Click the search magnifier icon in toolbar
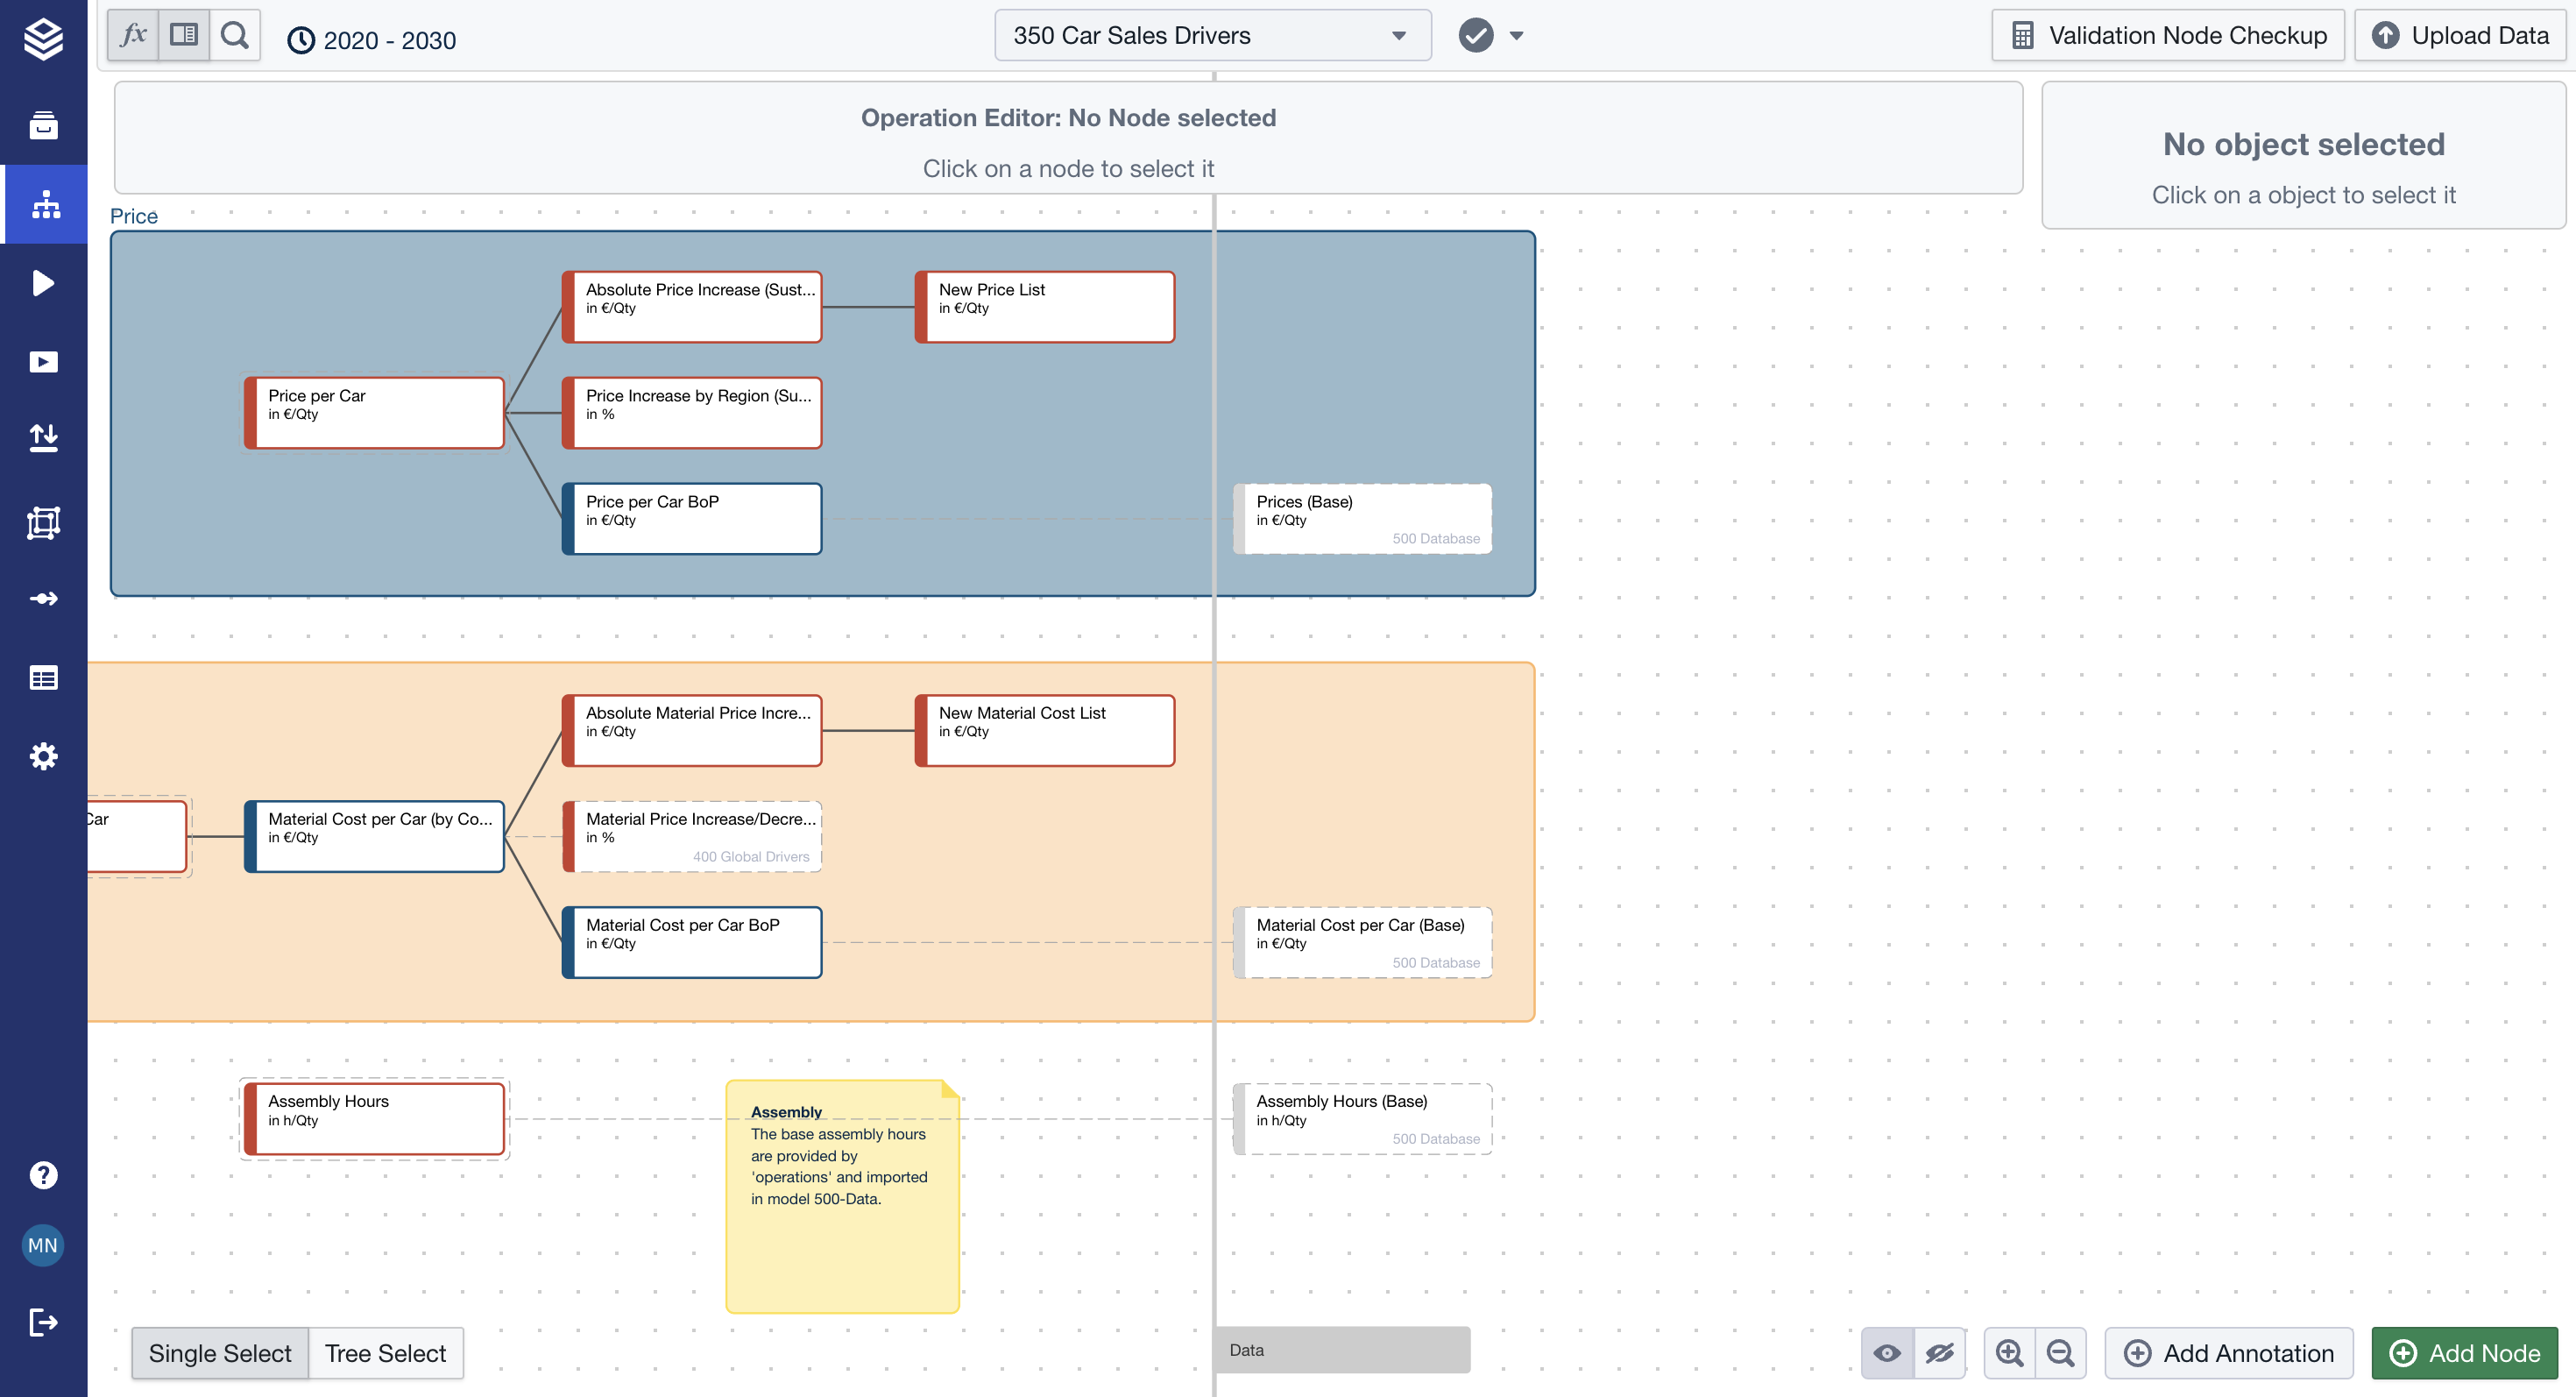The width and height of the screenshot is (2576, 1397). [235, 35]
